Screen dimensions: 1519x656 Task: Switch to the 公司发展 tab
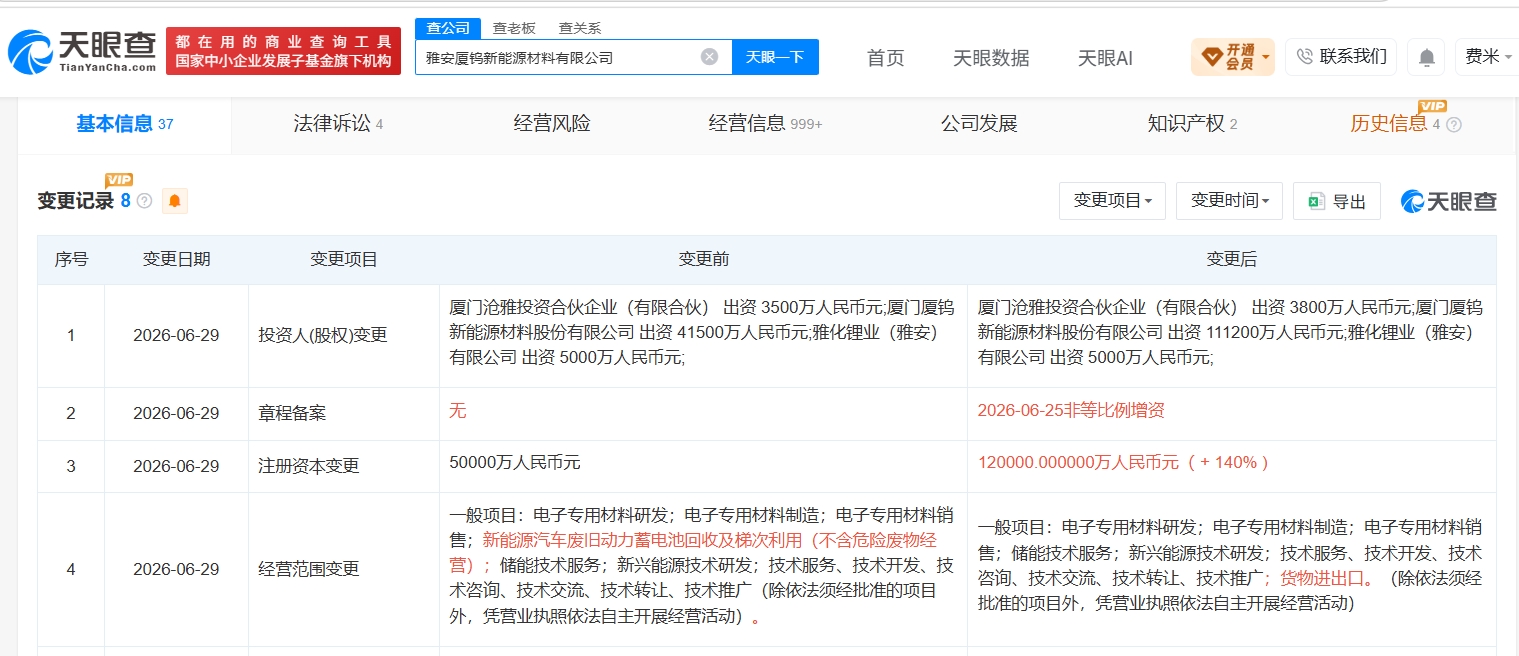tap(979, 124)
